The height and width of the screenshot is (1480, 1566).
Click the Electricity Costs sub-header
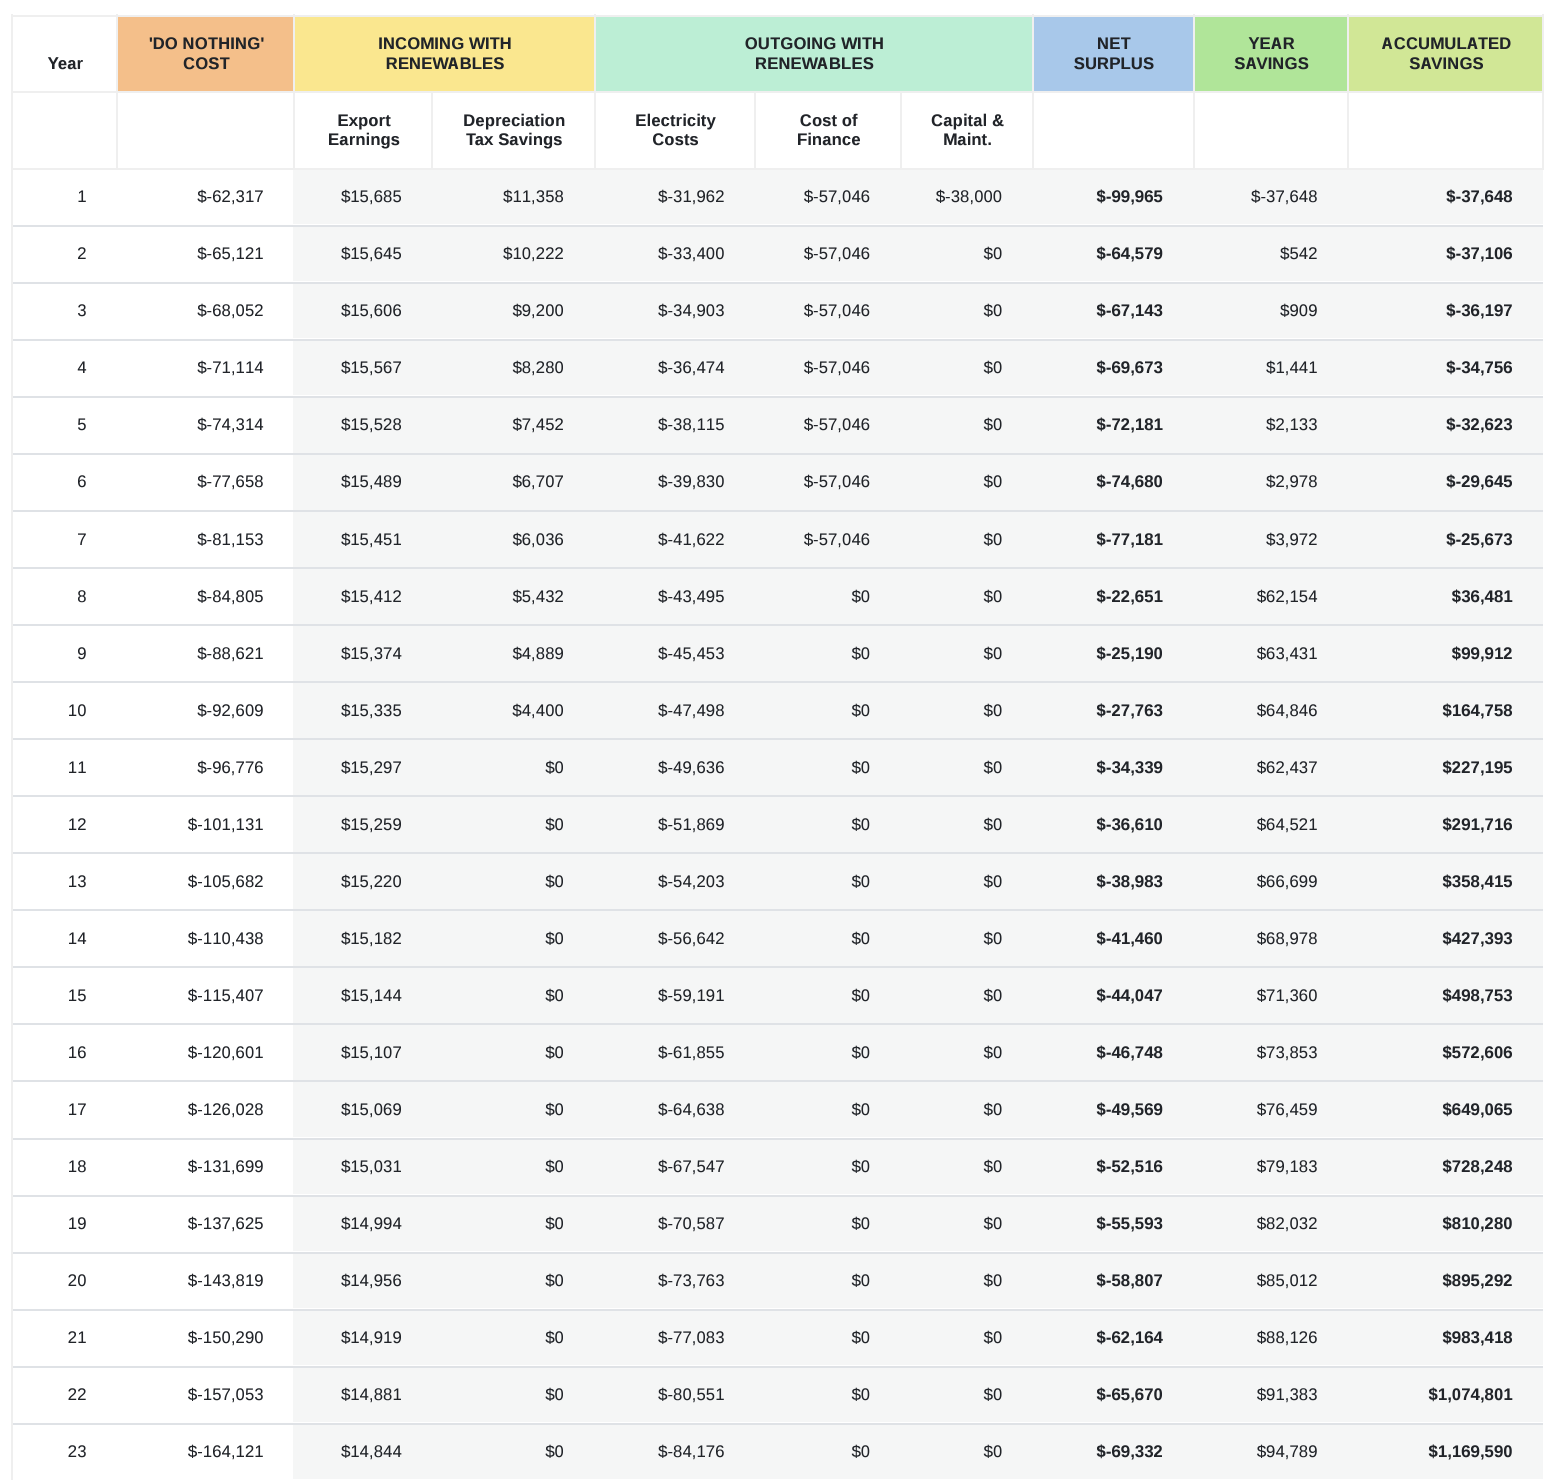(x=675, y=130)
